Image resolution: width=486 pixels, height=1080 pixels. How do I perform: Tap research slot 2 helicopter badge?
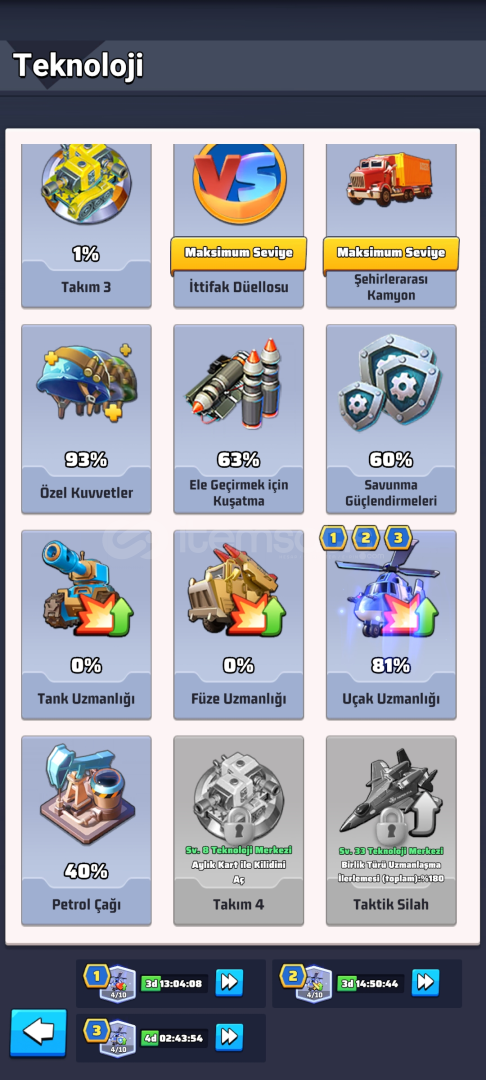pyautogui.click(x=313, y=984)
